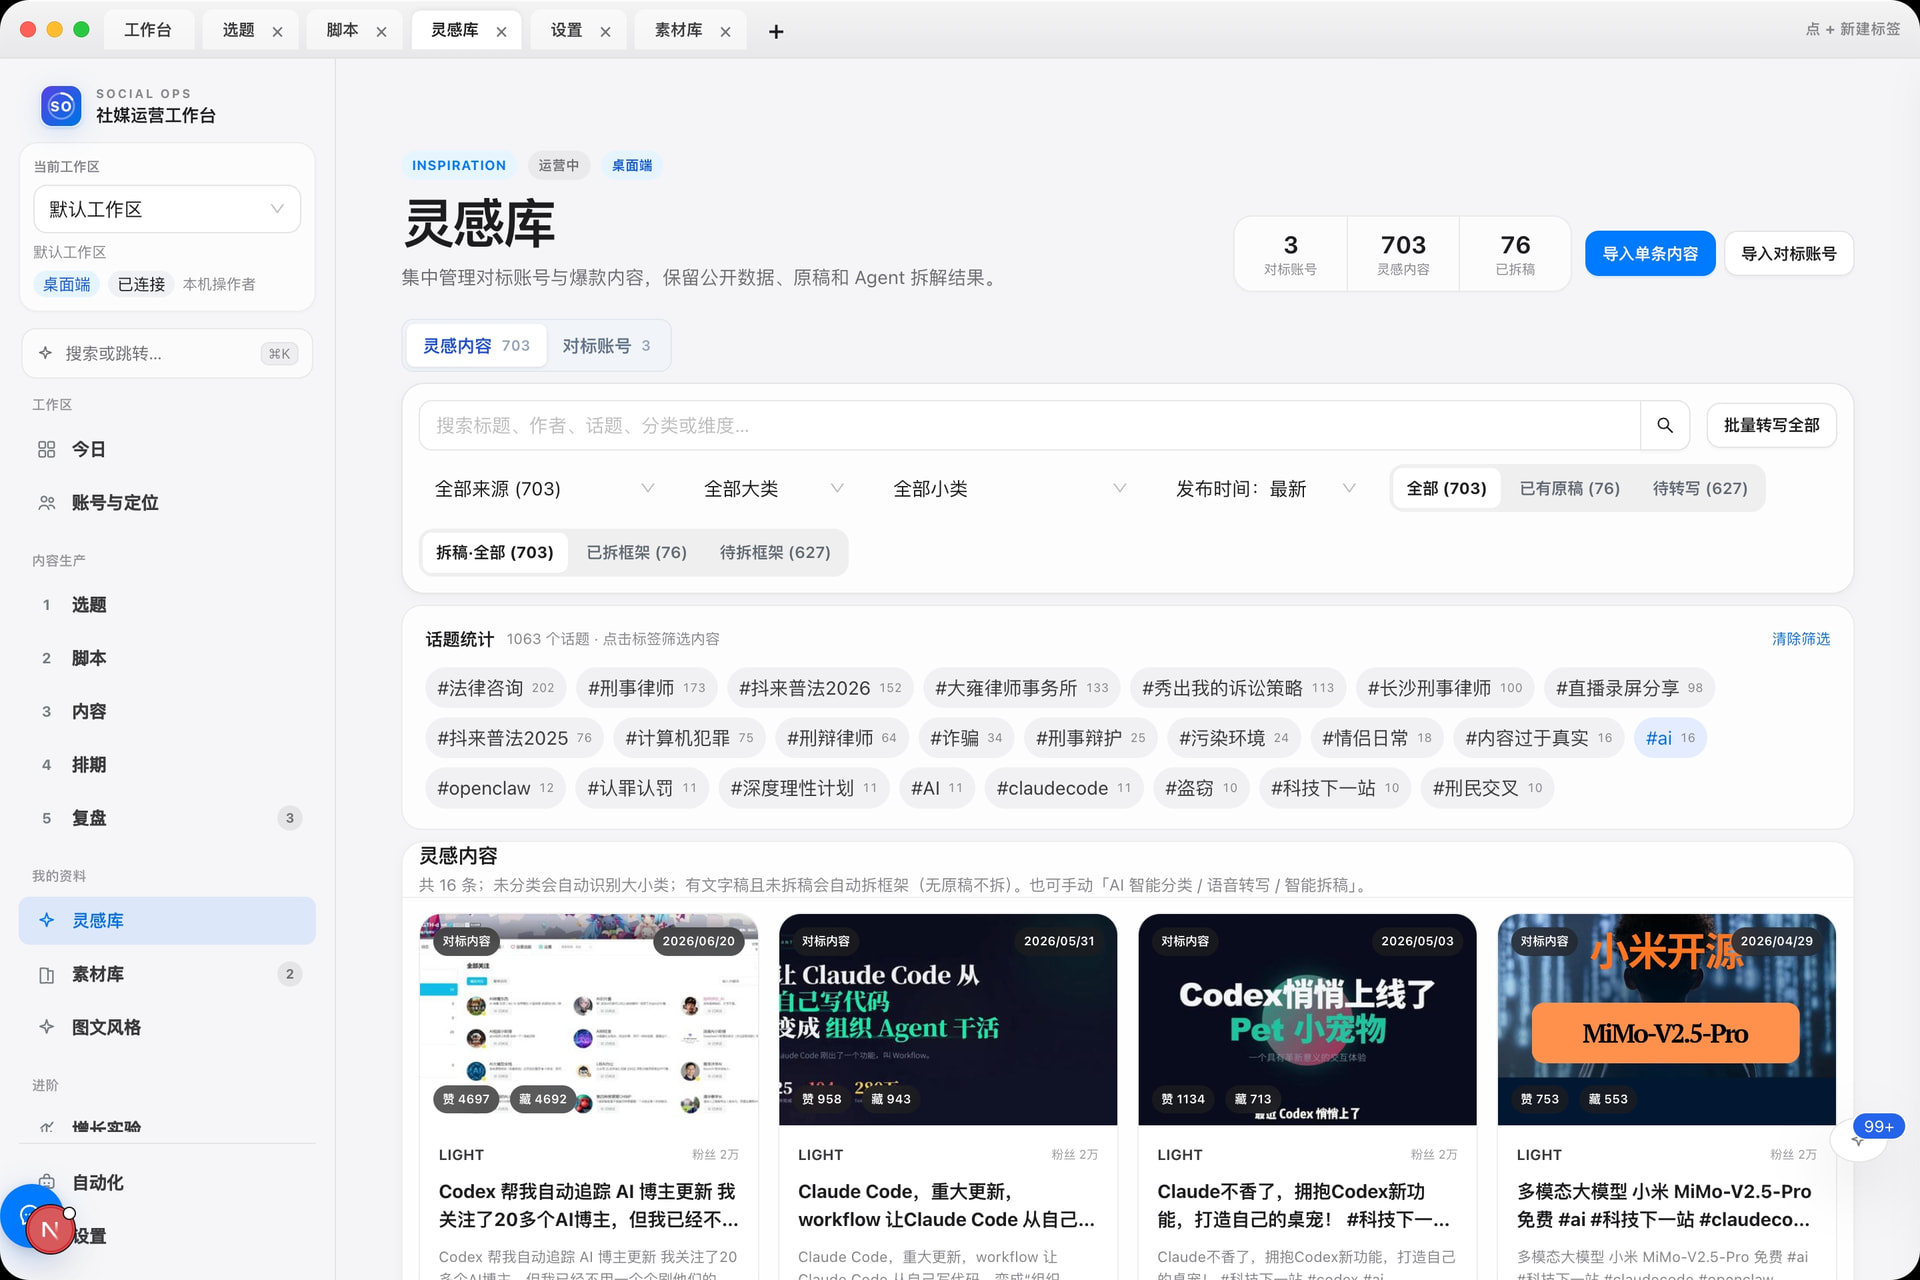Click the #刑事律师 173 topic tag
Screen dimensions: 1920x1280
point(647,688)
